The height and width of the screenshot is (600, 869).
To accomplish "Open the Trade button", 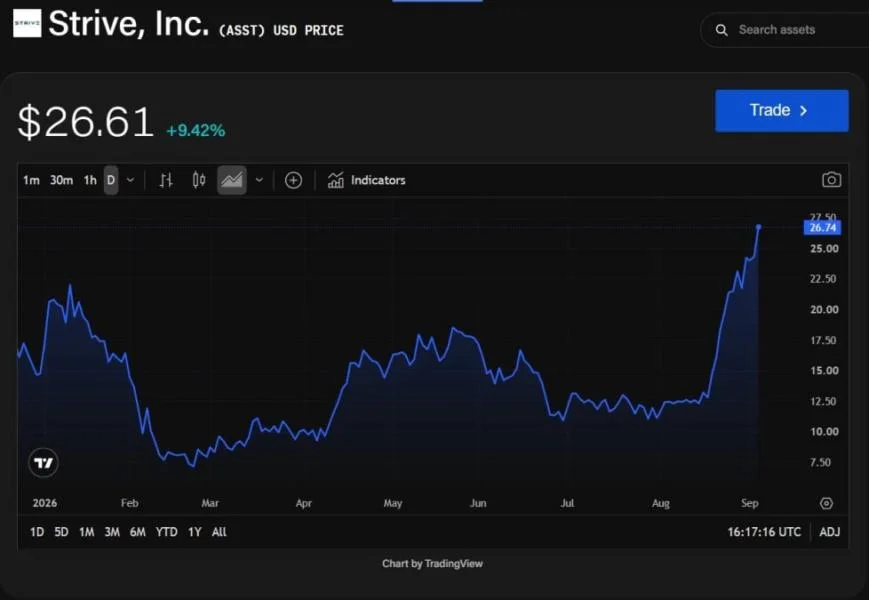I will (x=781, y=110).
